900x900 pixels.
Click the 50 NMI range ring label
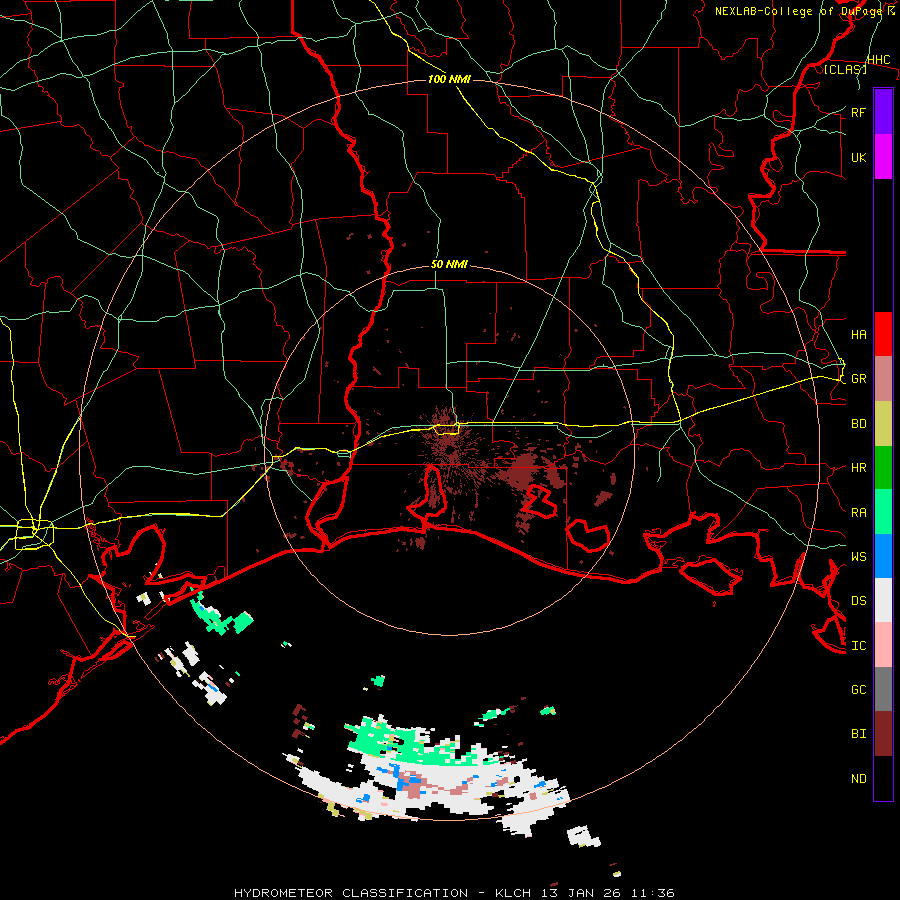[x=449, y=265]
